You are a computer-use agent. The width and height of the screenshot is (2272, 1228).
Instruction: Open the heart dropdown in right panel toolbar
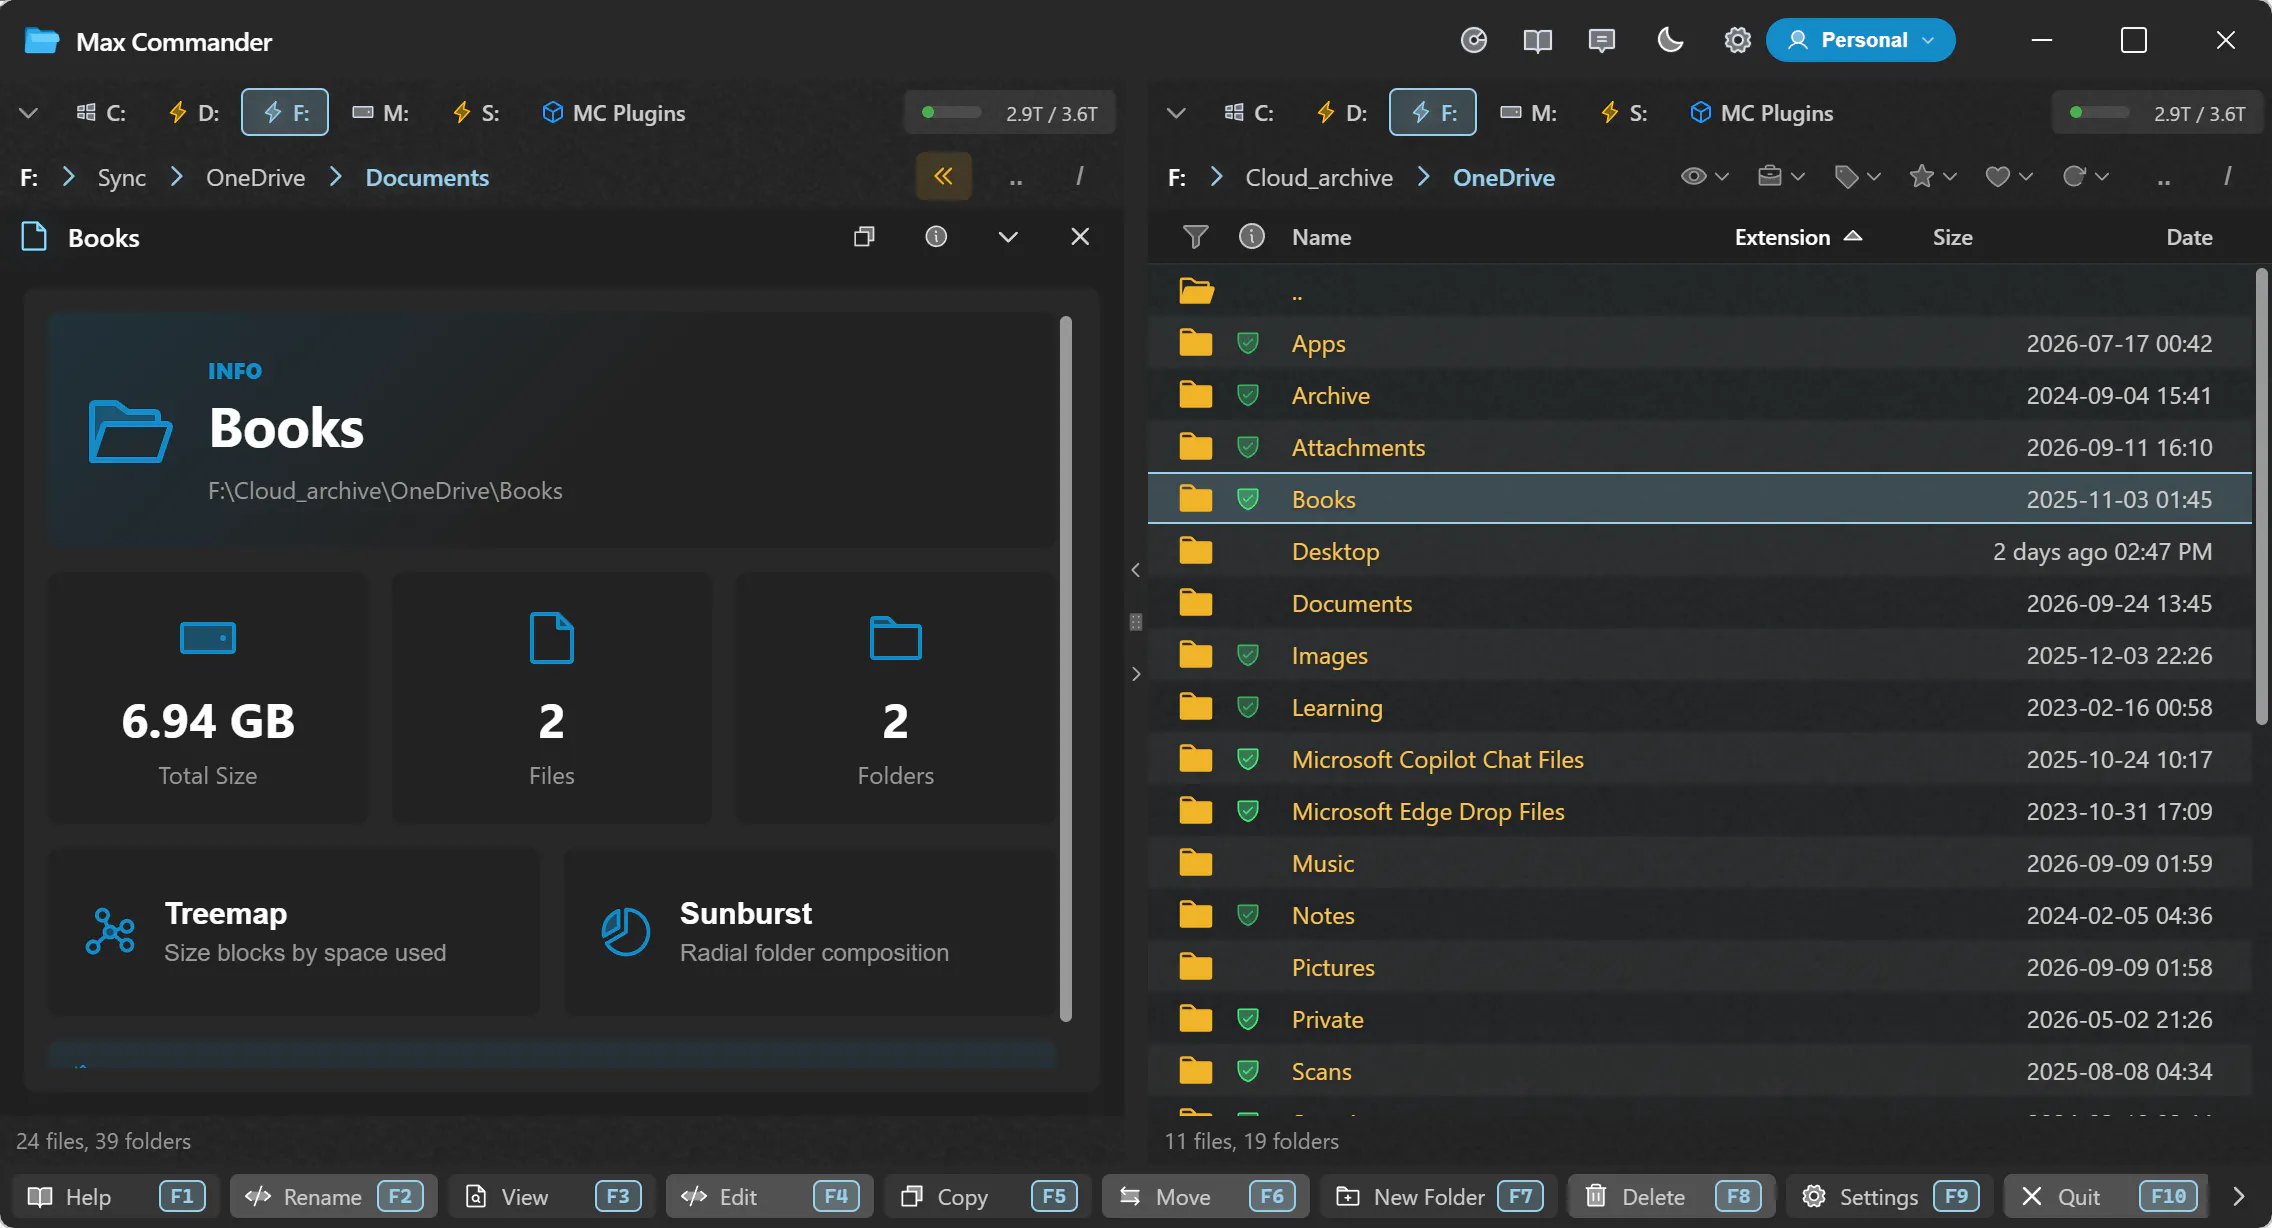point(2008,177)
